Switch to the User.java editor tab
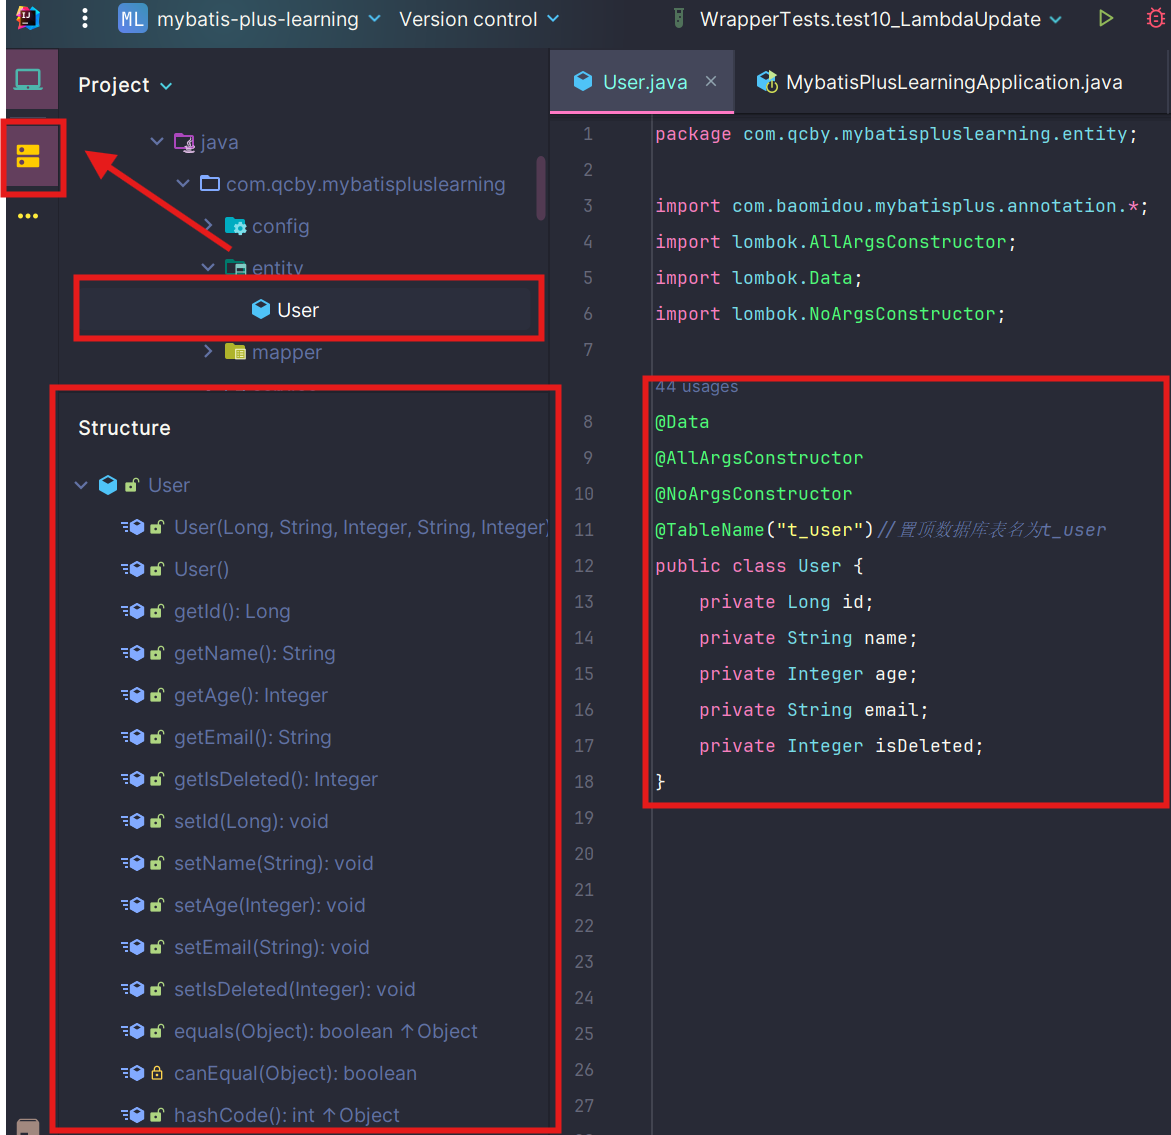The height and width of the screenshot is (1135, 1171). [x=644, y=82]
